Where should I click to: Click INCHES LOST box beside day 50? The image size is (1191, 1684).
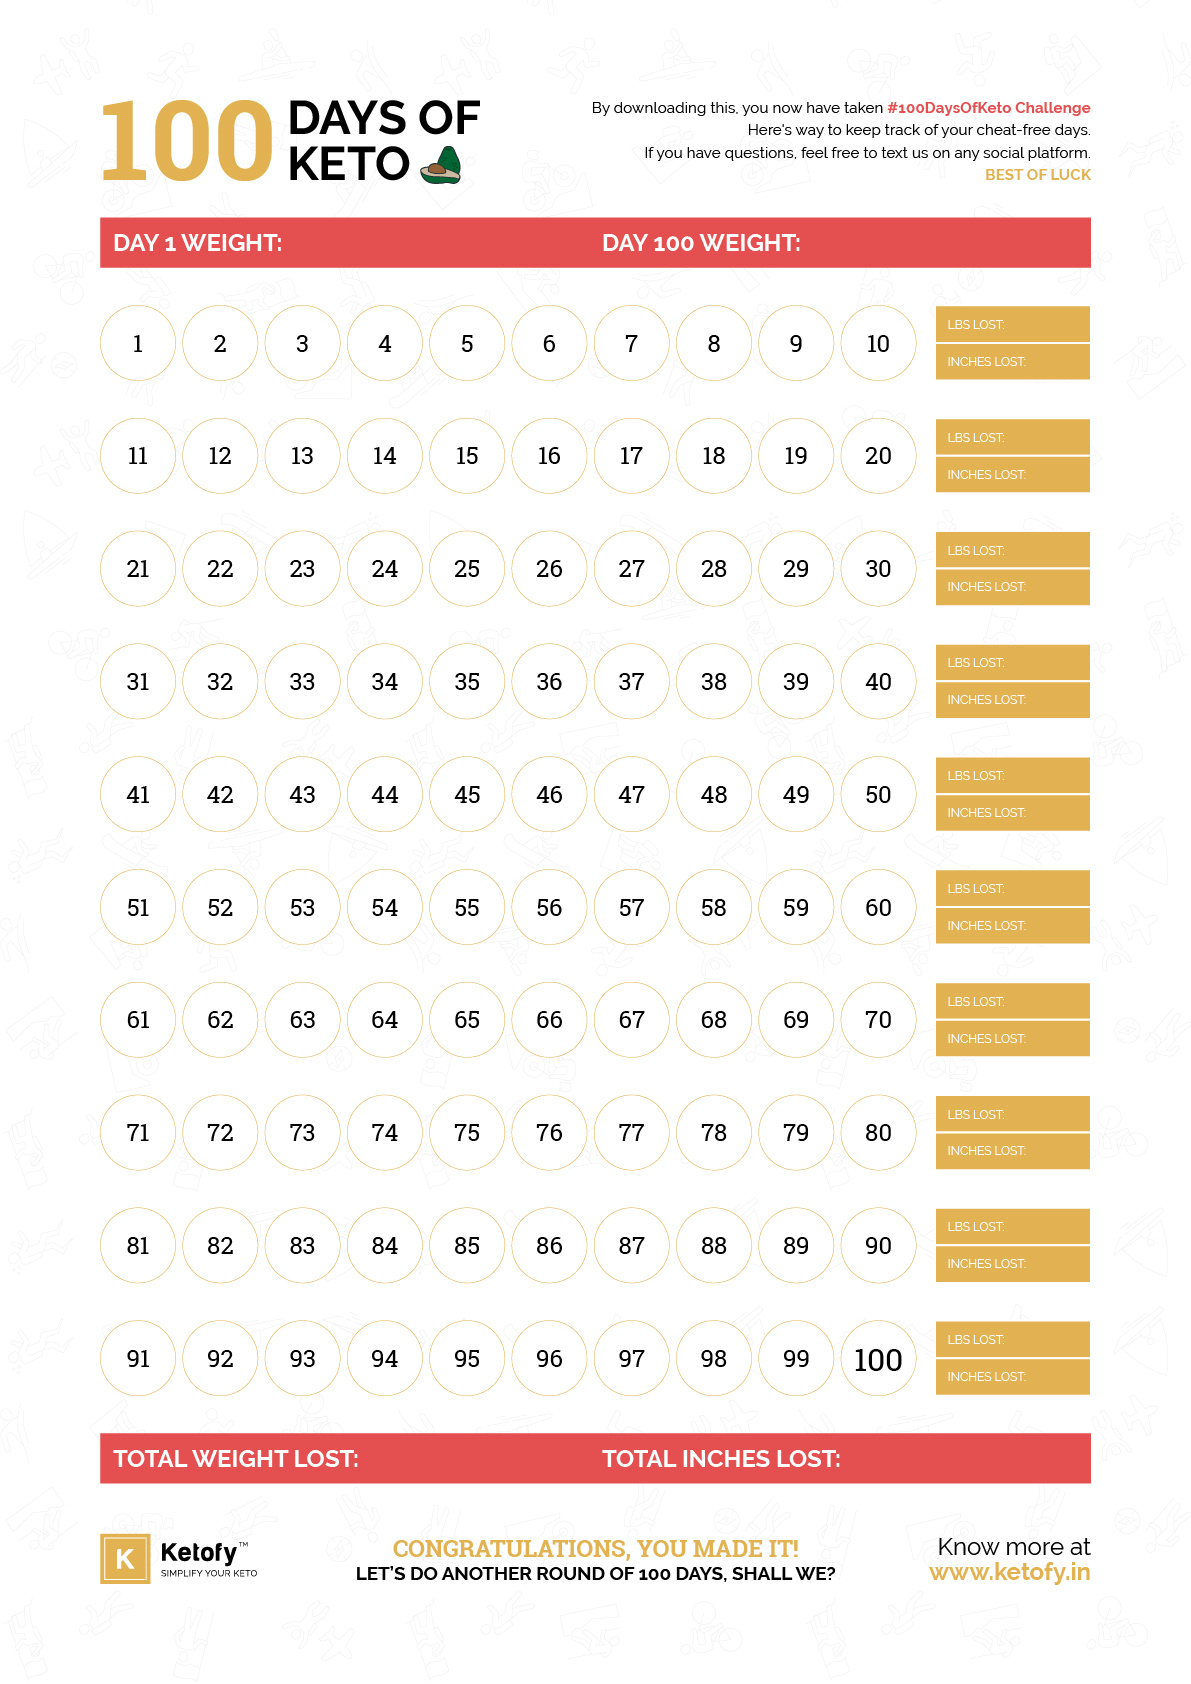pos(1013,813)
